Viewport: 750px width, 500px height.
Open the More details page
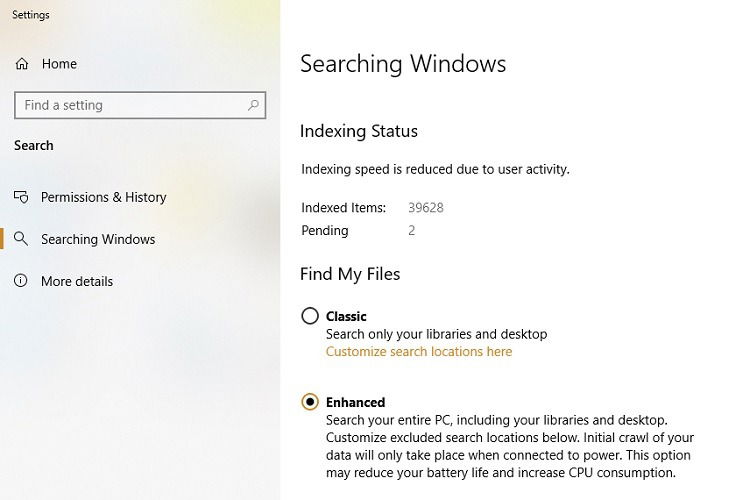[x=77, y=281]
